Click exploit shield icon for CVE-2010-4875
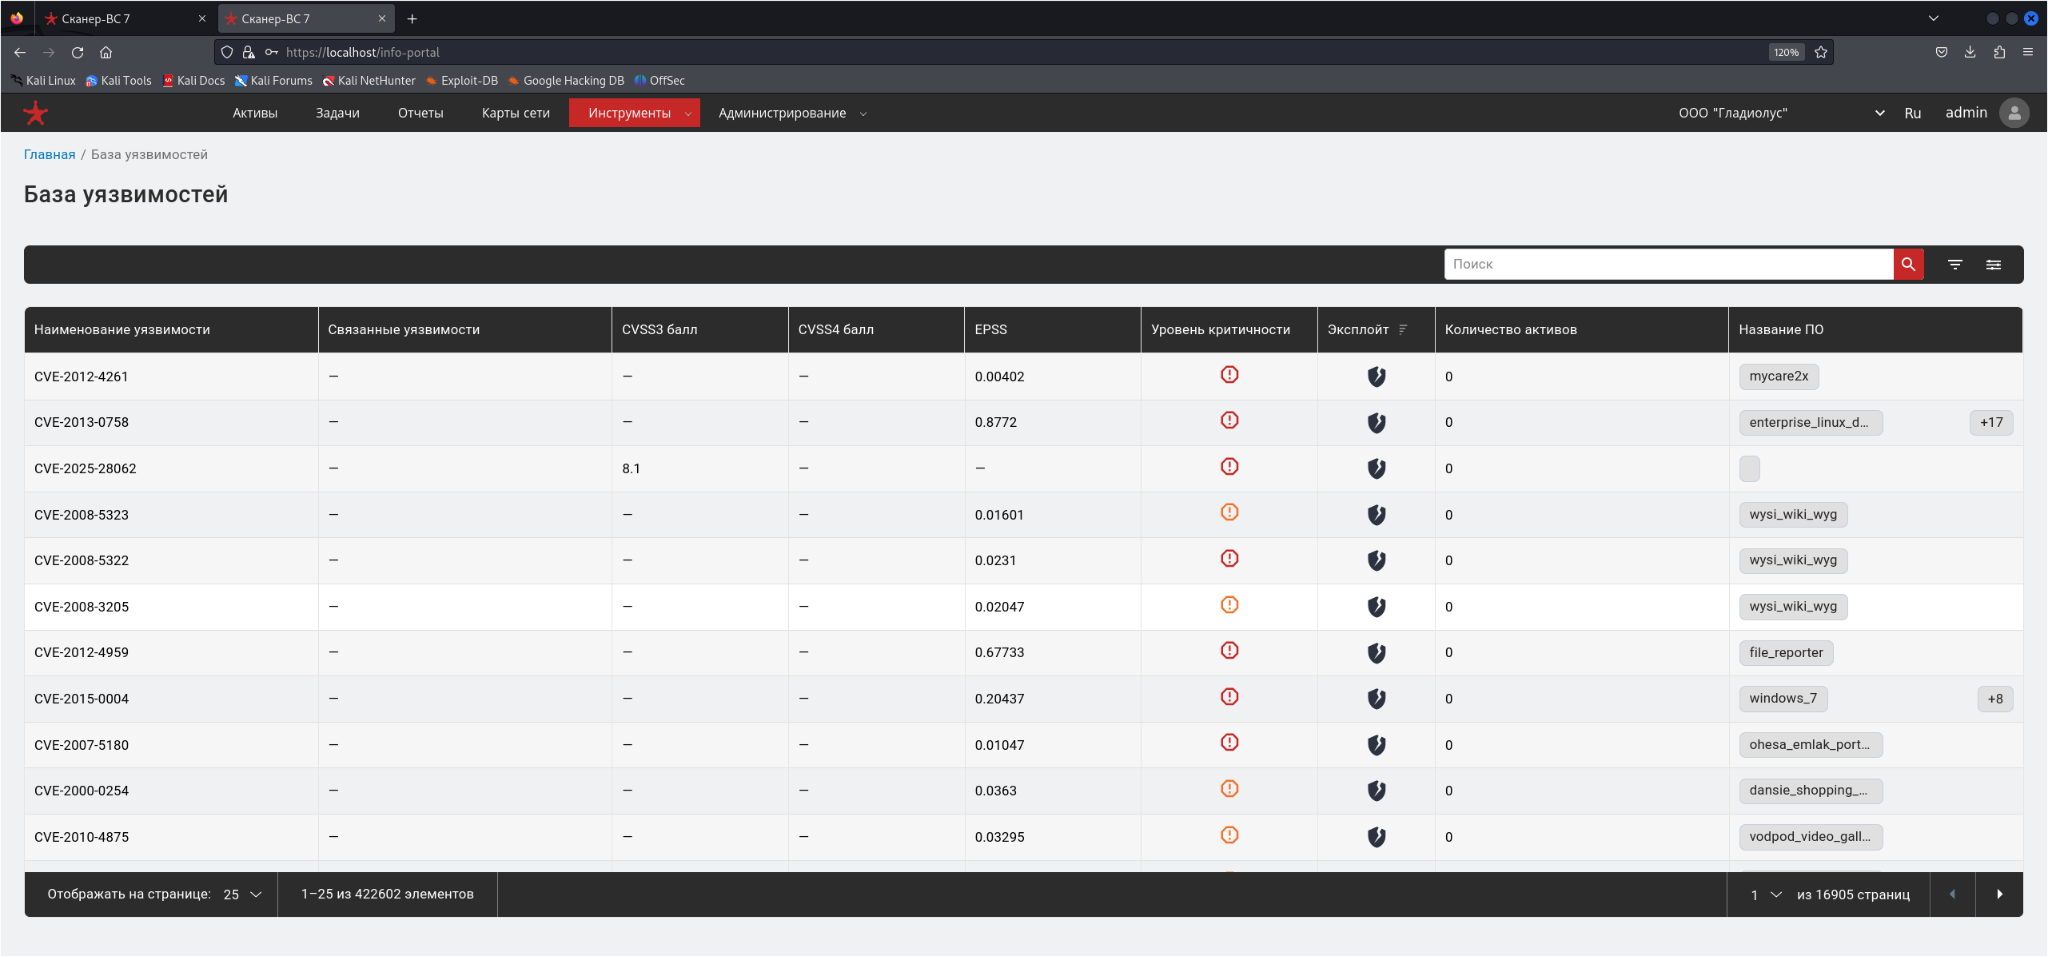This screenshot has width=2048, height=957. click(1376, 836)
